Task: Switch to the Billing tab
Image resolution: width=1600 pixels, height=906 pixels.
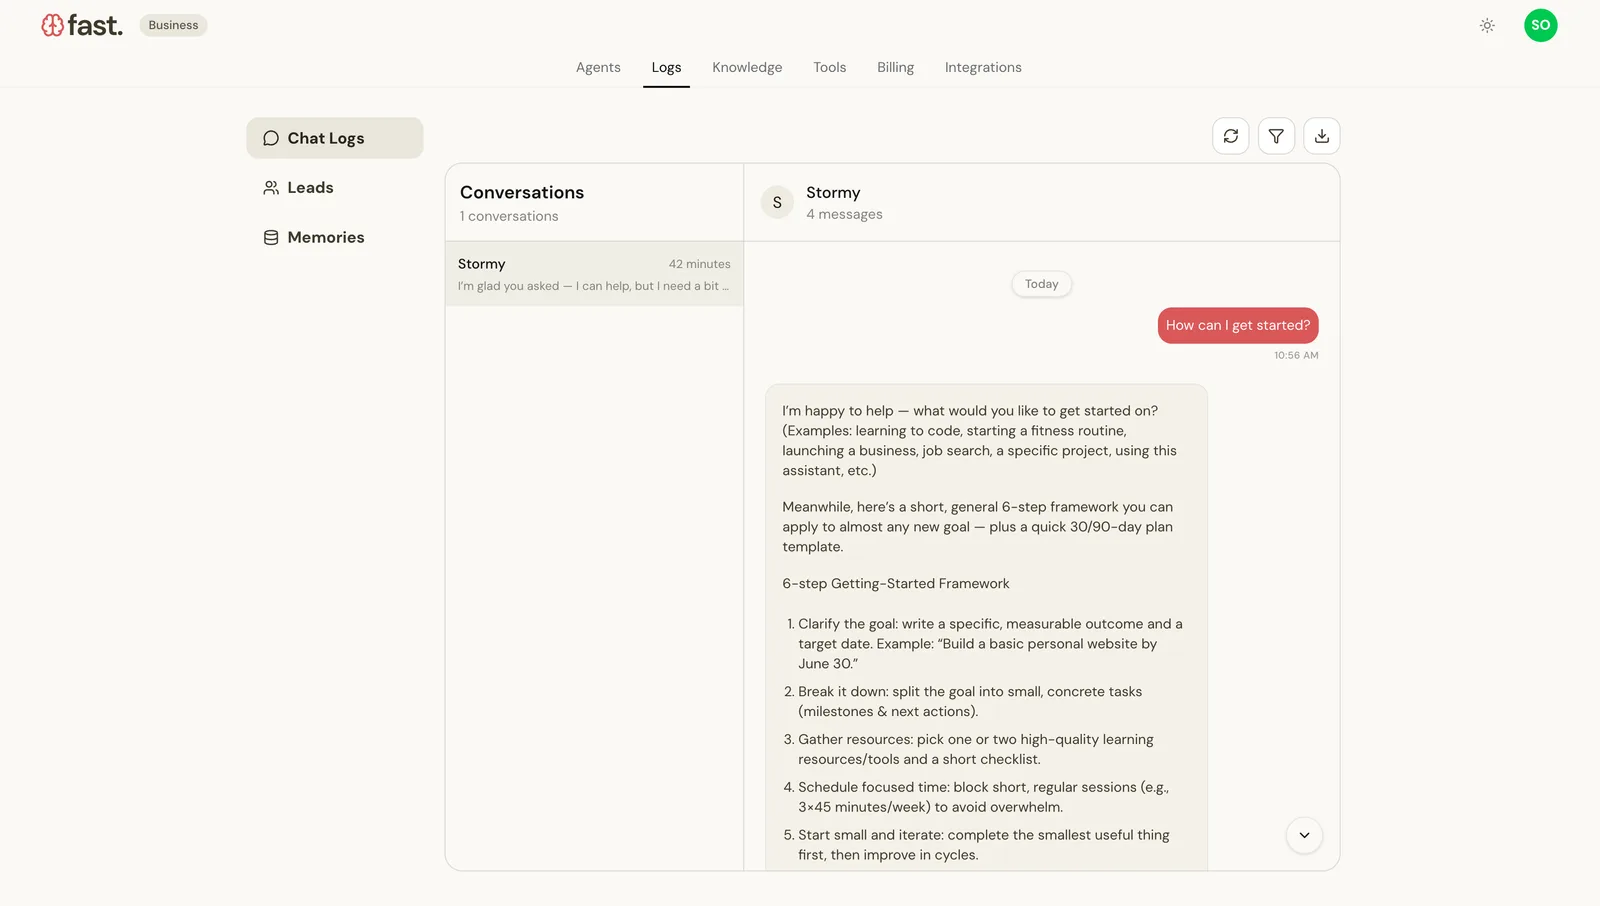Action: (895, 67)
